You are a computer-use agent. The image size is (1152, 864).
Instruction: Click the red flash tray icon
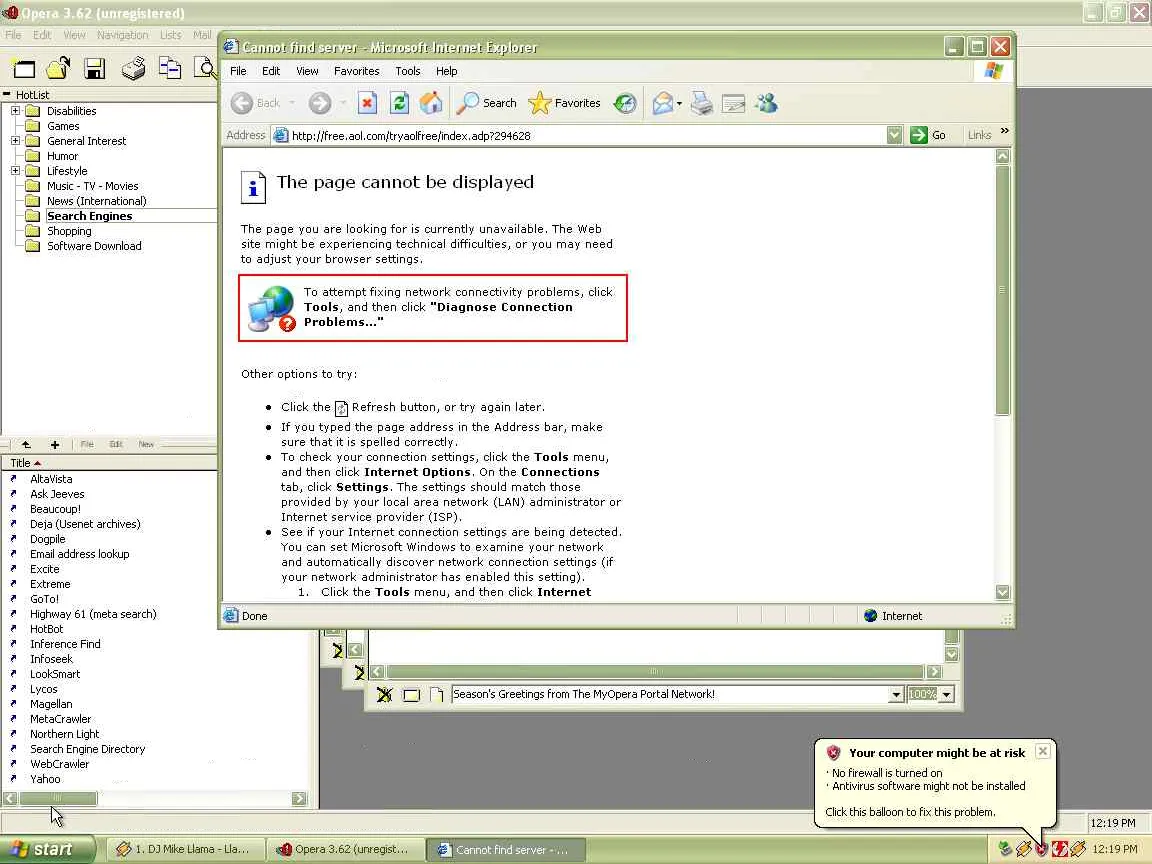1059,849
